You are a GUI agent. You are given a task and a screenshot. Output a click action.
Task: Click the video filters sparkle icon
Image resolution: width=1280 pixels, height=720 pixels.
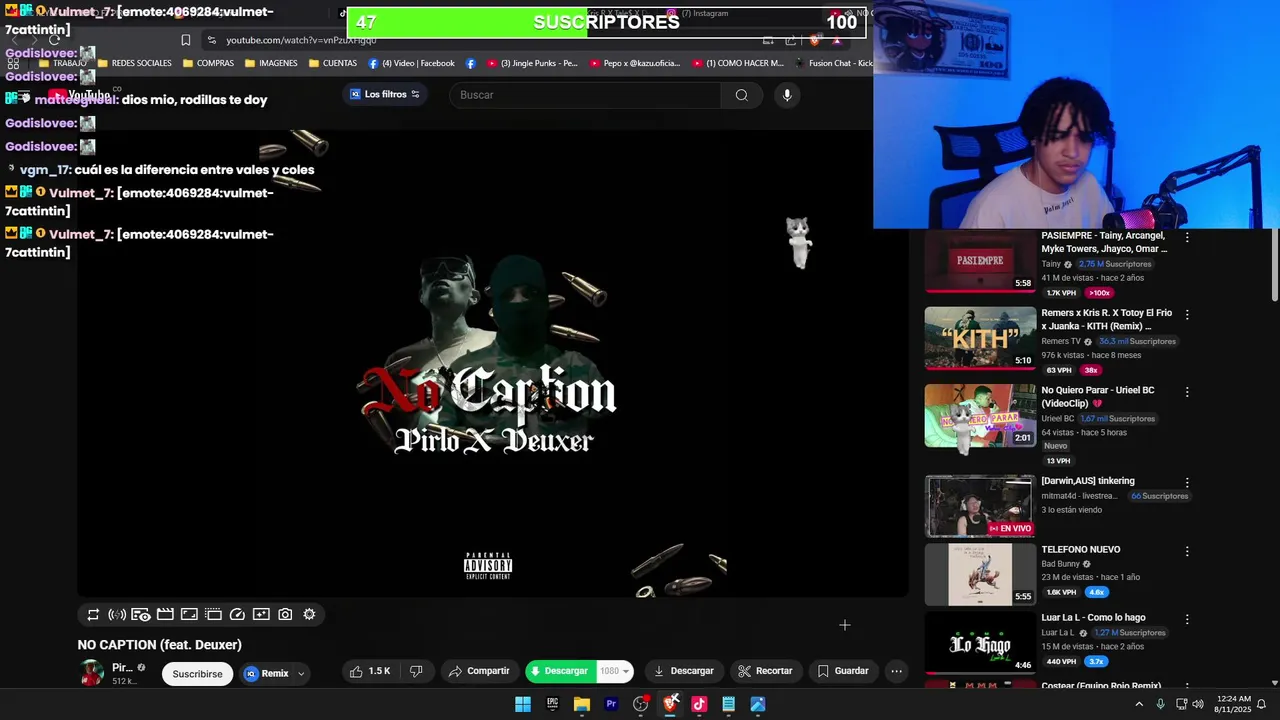[x=261, y=615]
